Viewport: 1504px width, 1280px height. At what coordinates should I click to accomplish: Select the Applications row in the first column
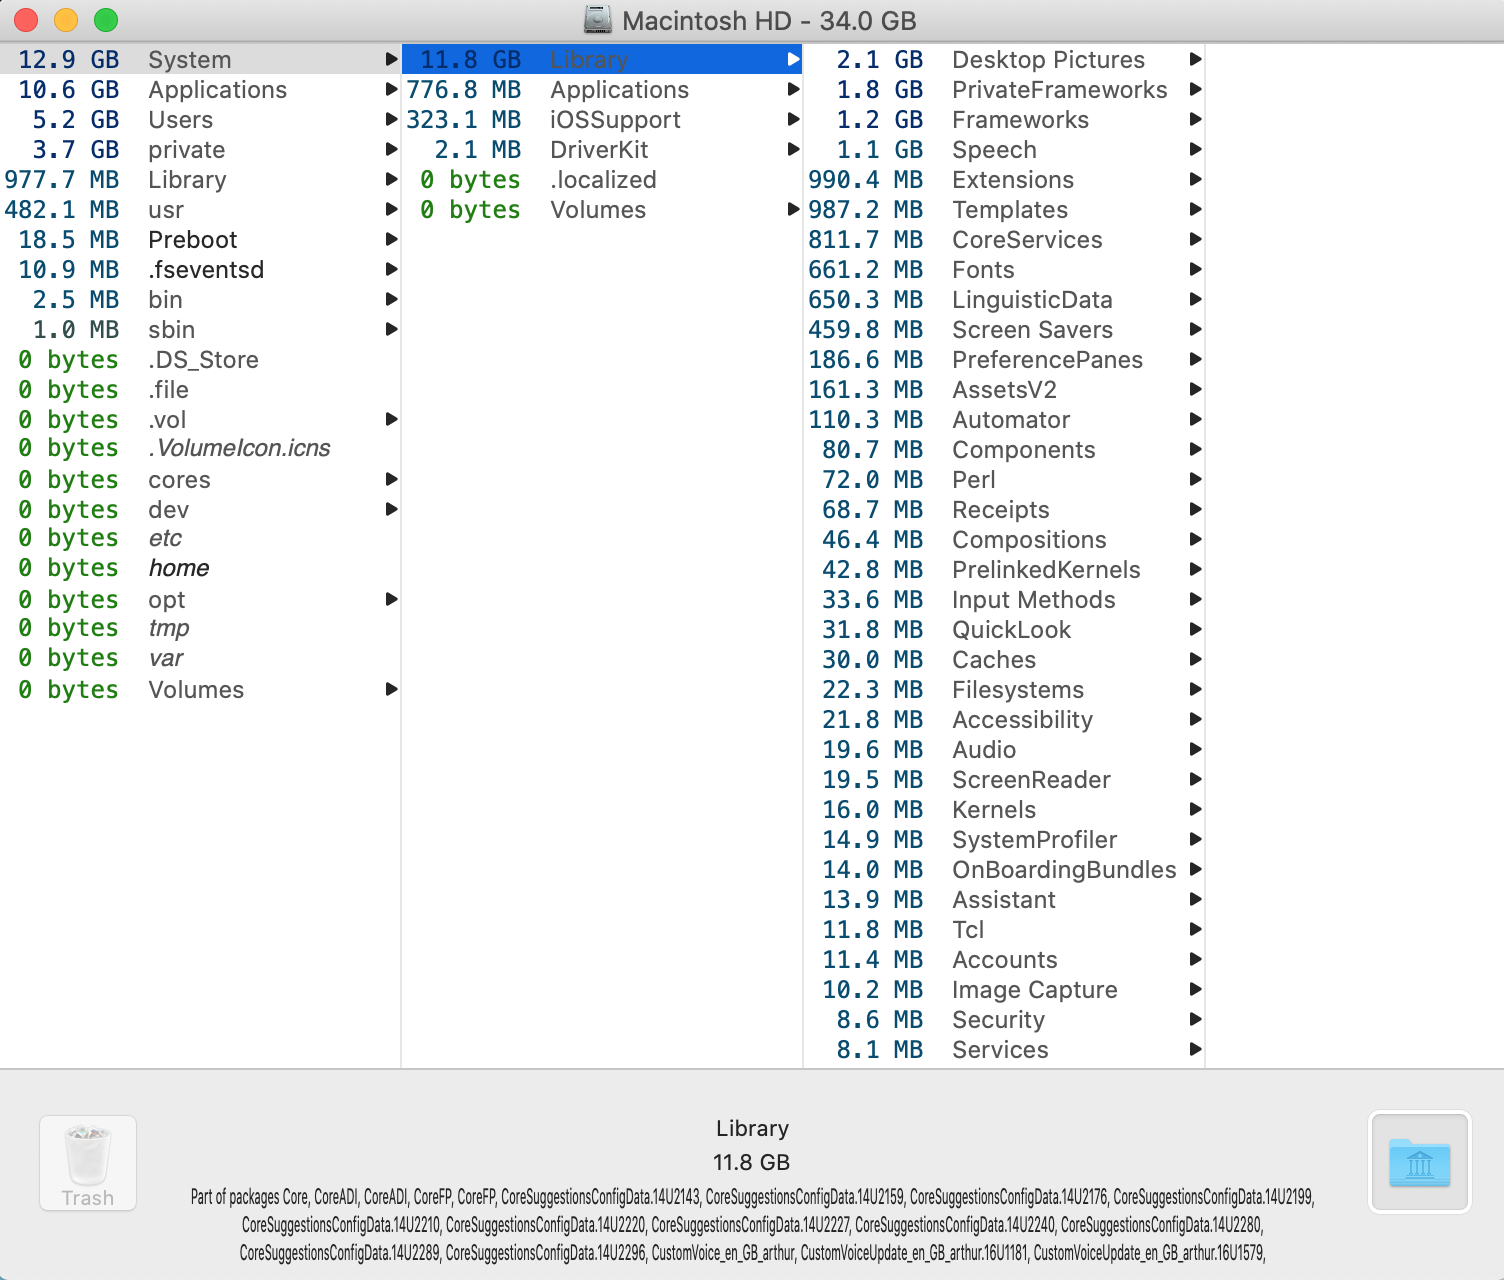(200, 90)
